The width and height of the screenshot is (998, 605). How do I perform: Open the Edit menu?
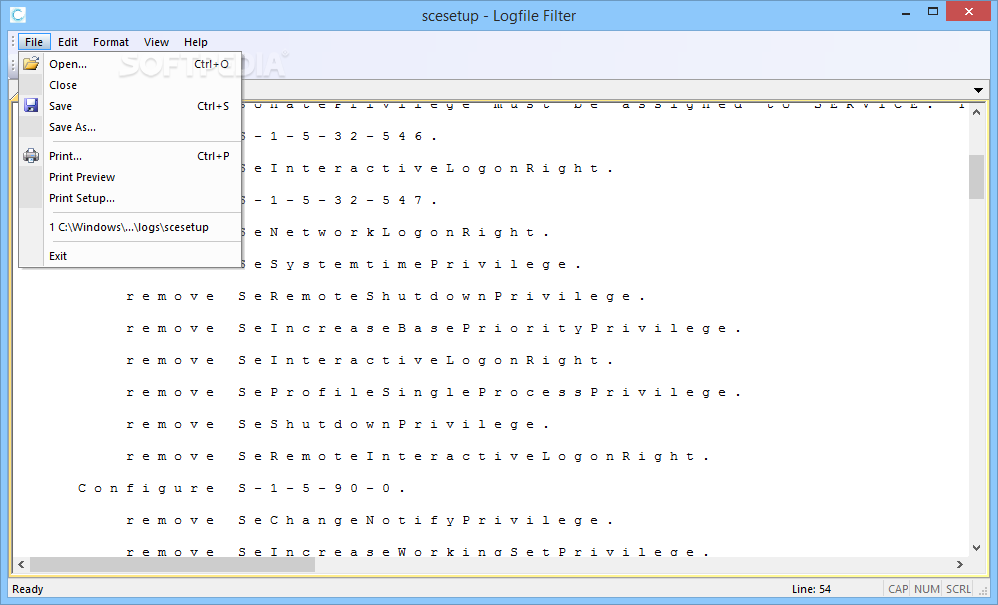[67, 42]
